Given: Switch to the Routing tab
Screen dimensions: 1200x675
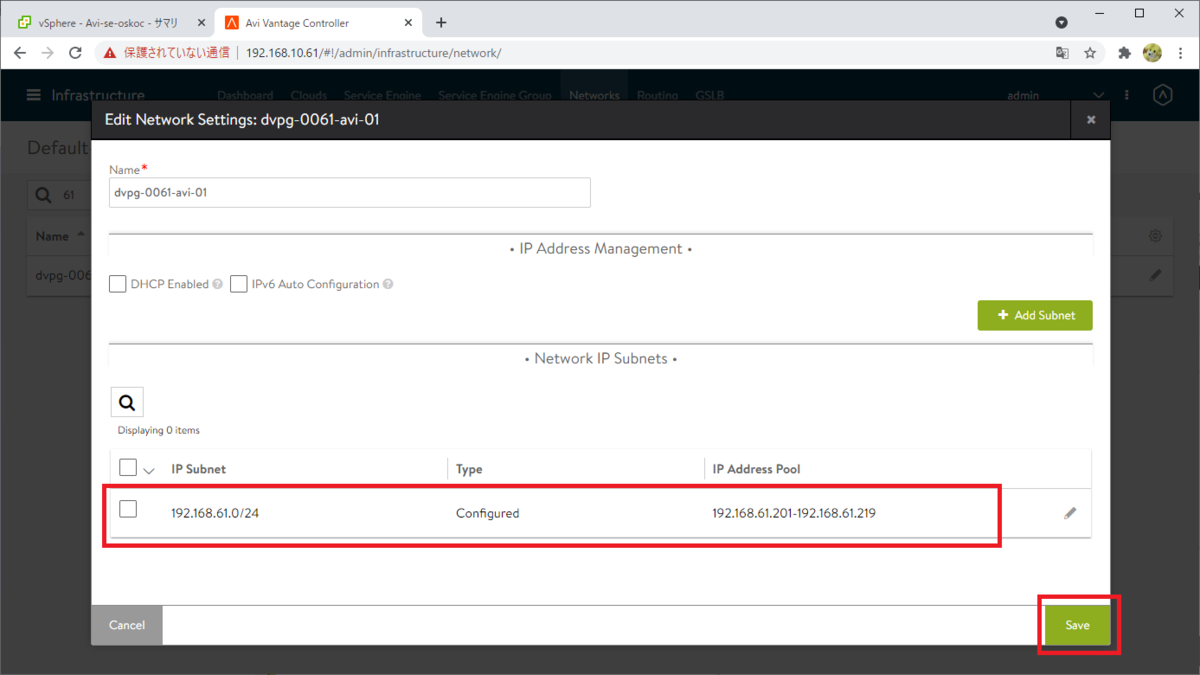Looking at the screenshot, I should pyautogui.click(x=657, y=96).
